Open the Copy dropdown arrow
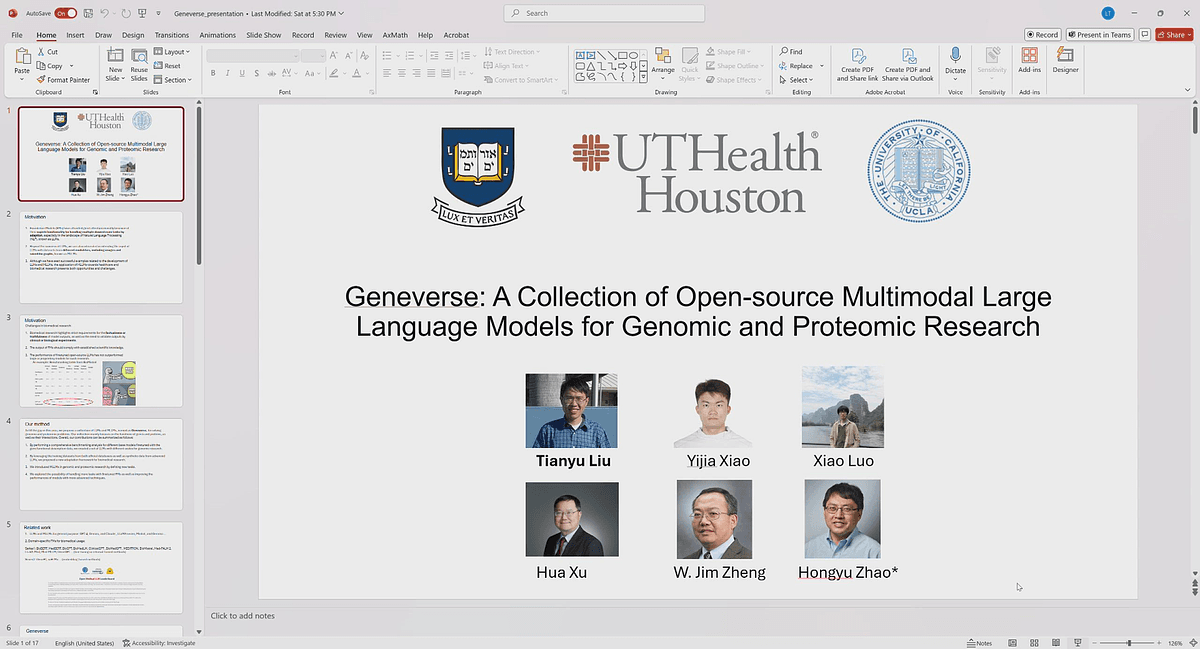This screenshot has height=649, width=1200. point(70,66)
